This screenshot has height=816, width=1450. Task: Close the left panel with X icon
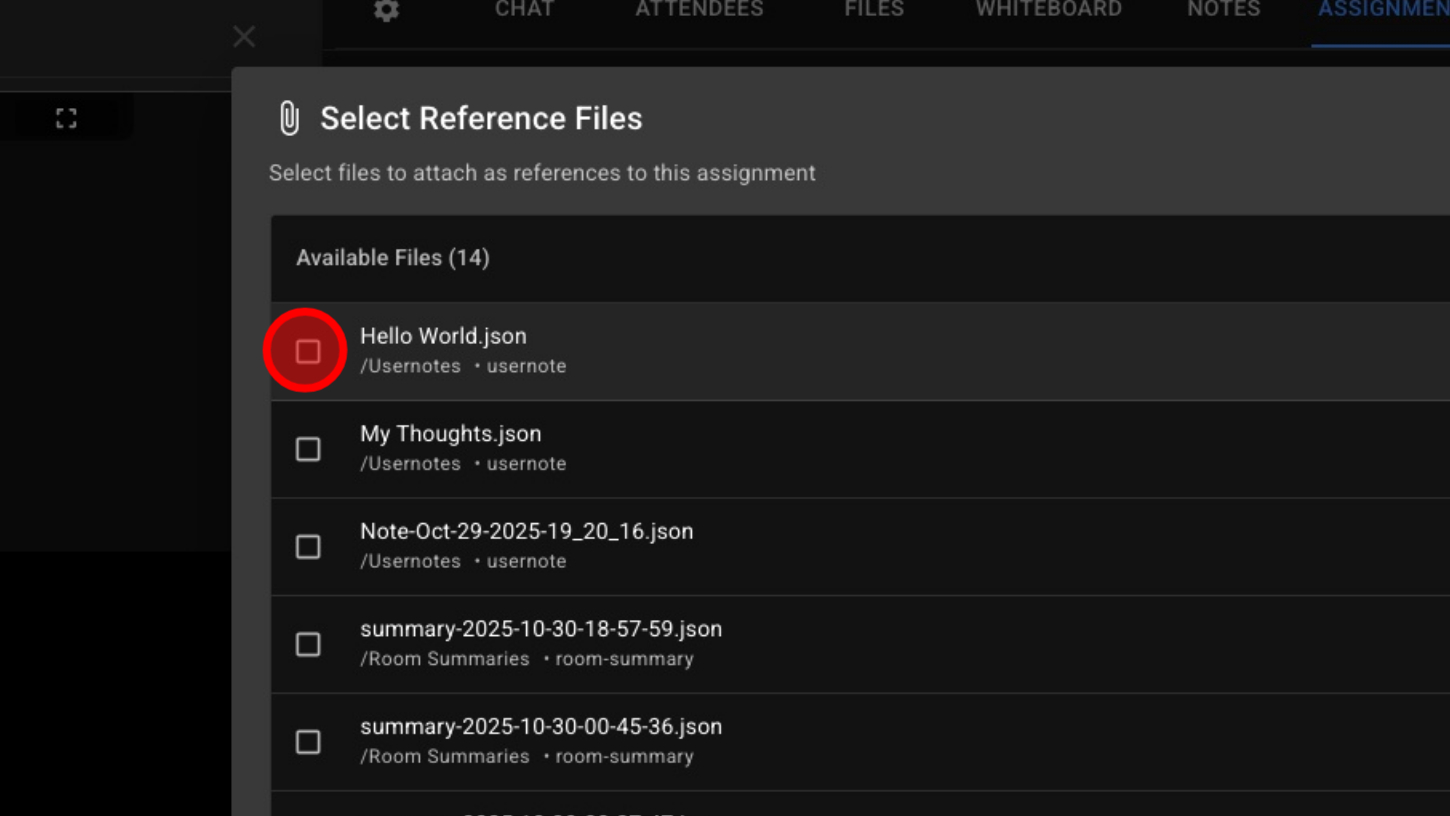pos(244,37)
